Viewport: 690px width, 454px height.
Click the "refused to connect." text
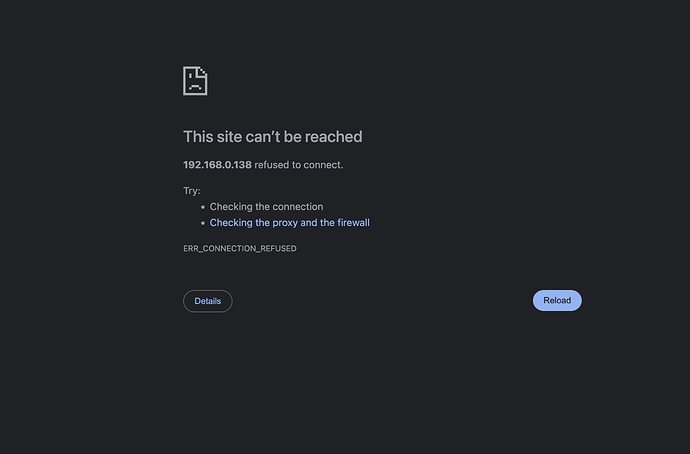[x=299, y=165]
